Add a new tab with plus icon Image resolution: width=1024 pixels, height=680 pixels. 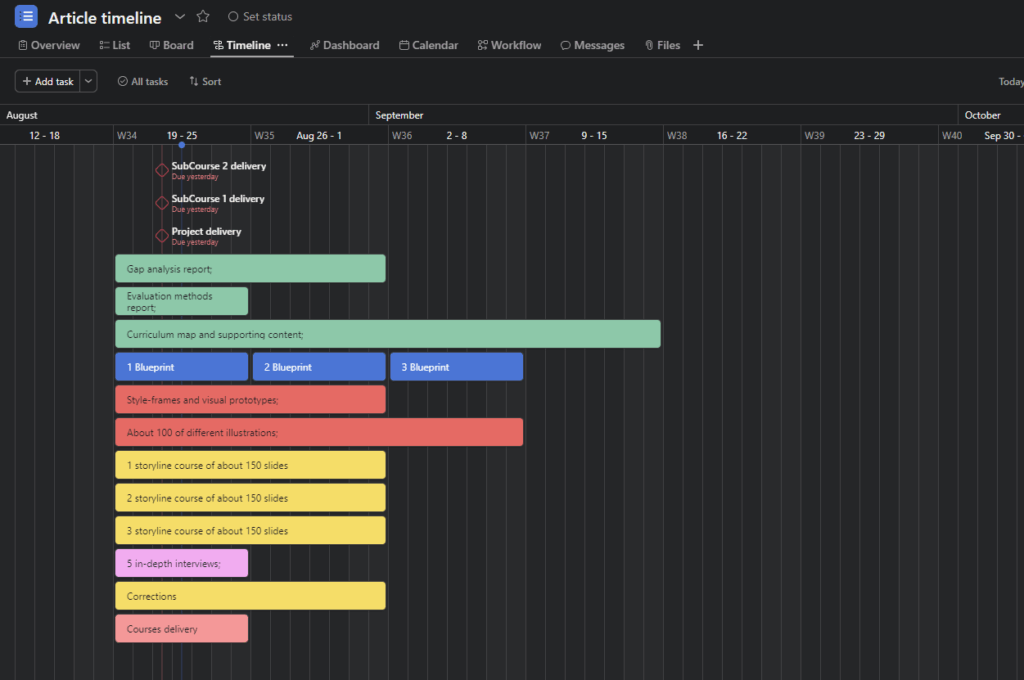(698, 45)
